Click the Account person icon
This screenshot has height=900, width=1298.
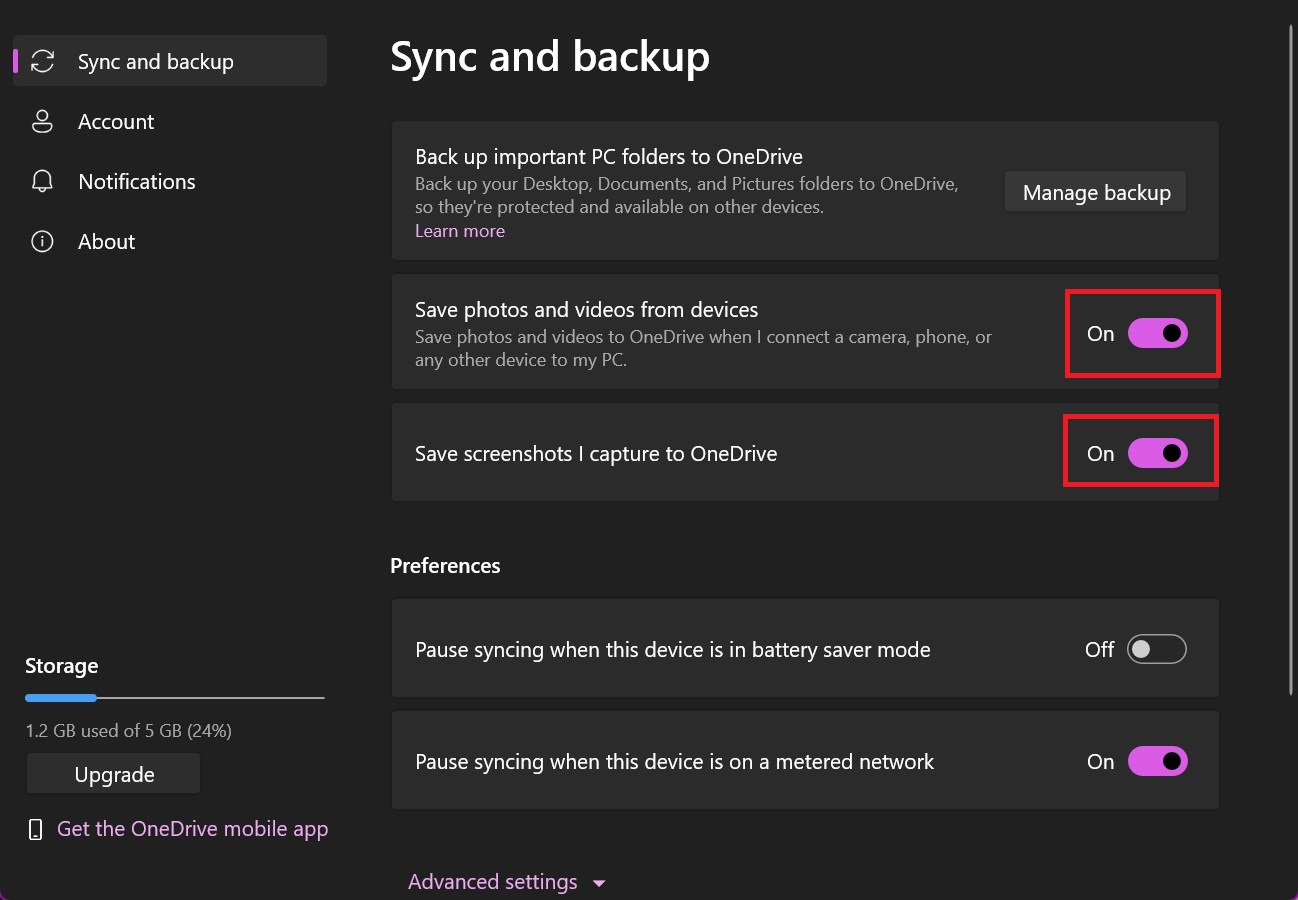coord(42,122)
